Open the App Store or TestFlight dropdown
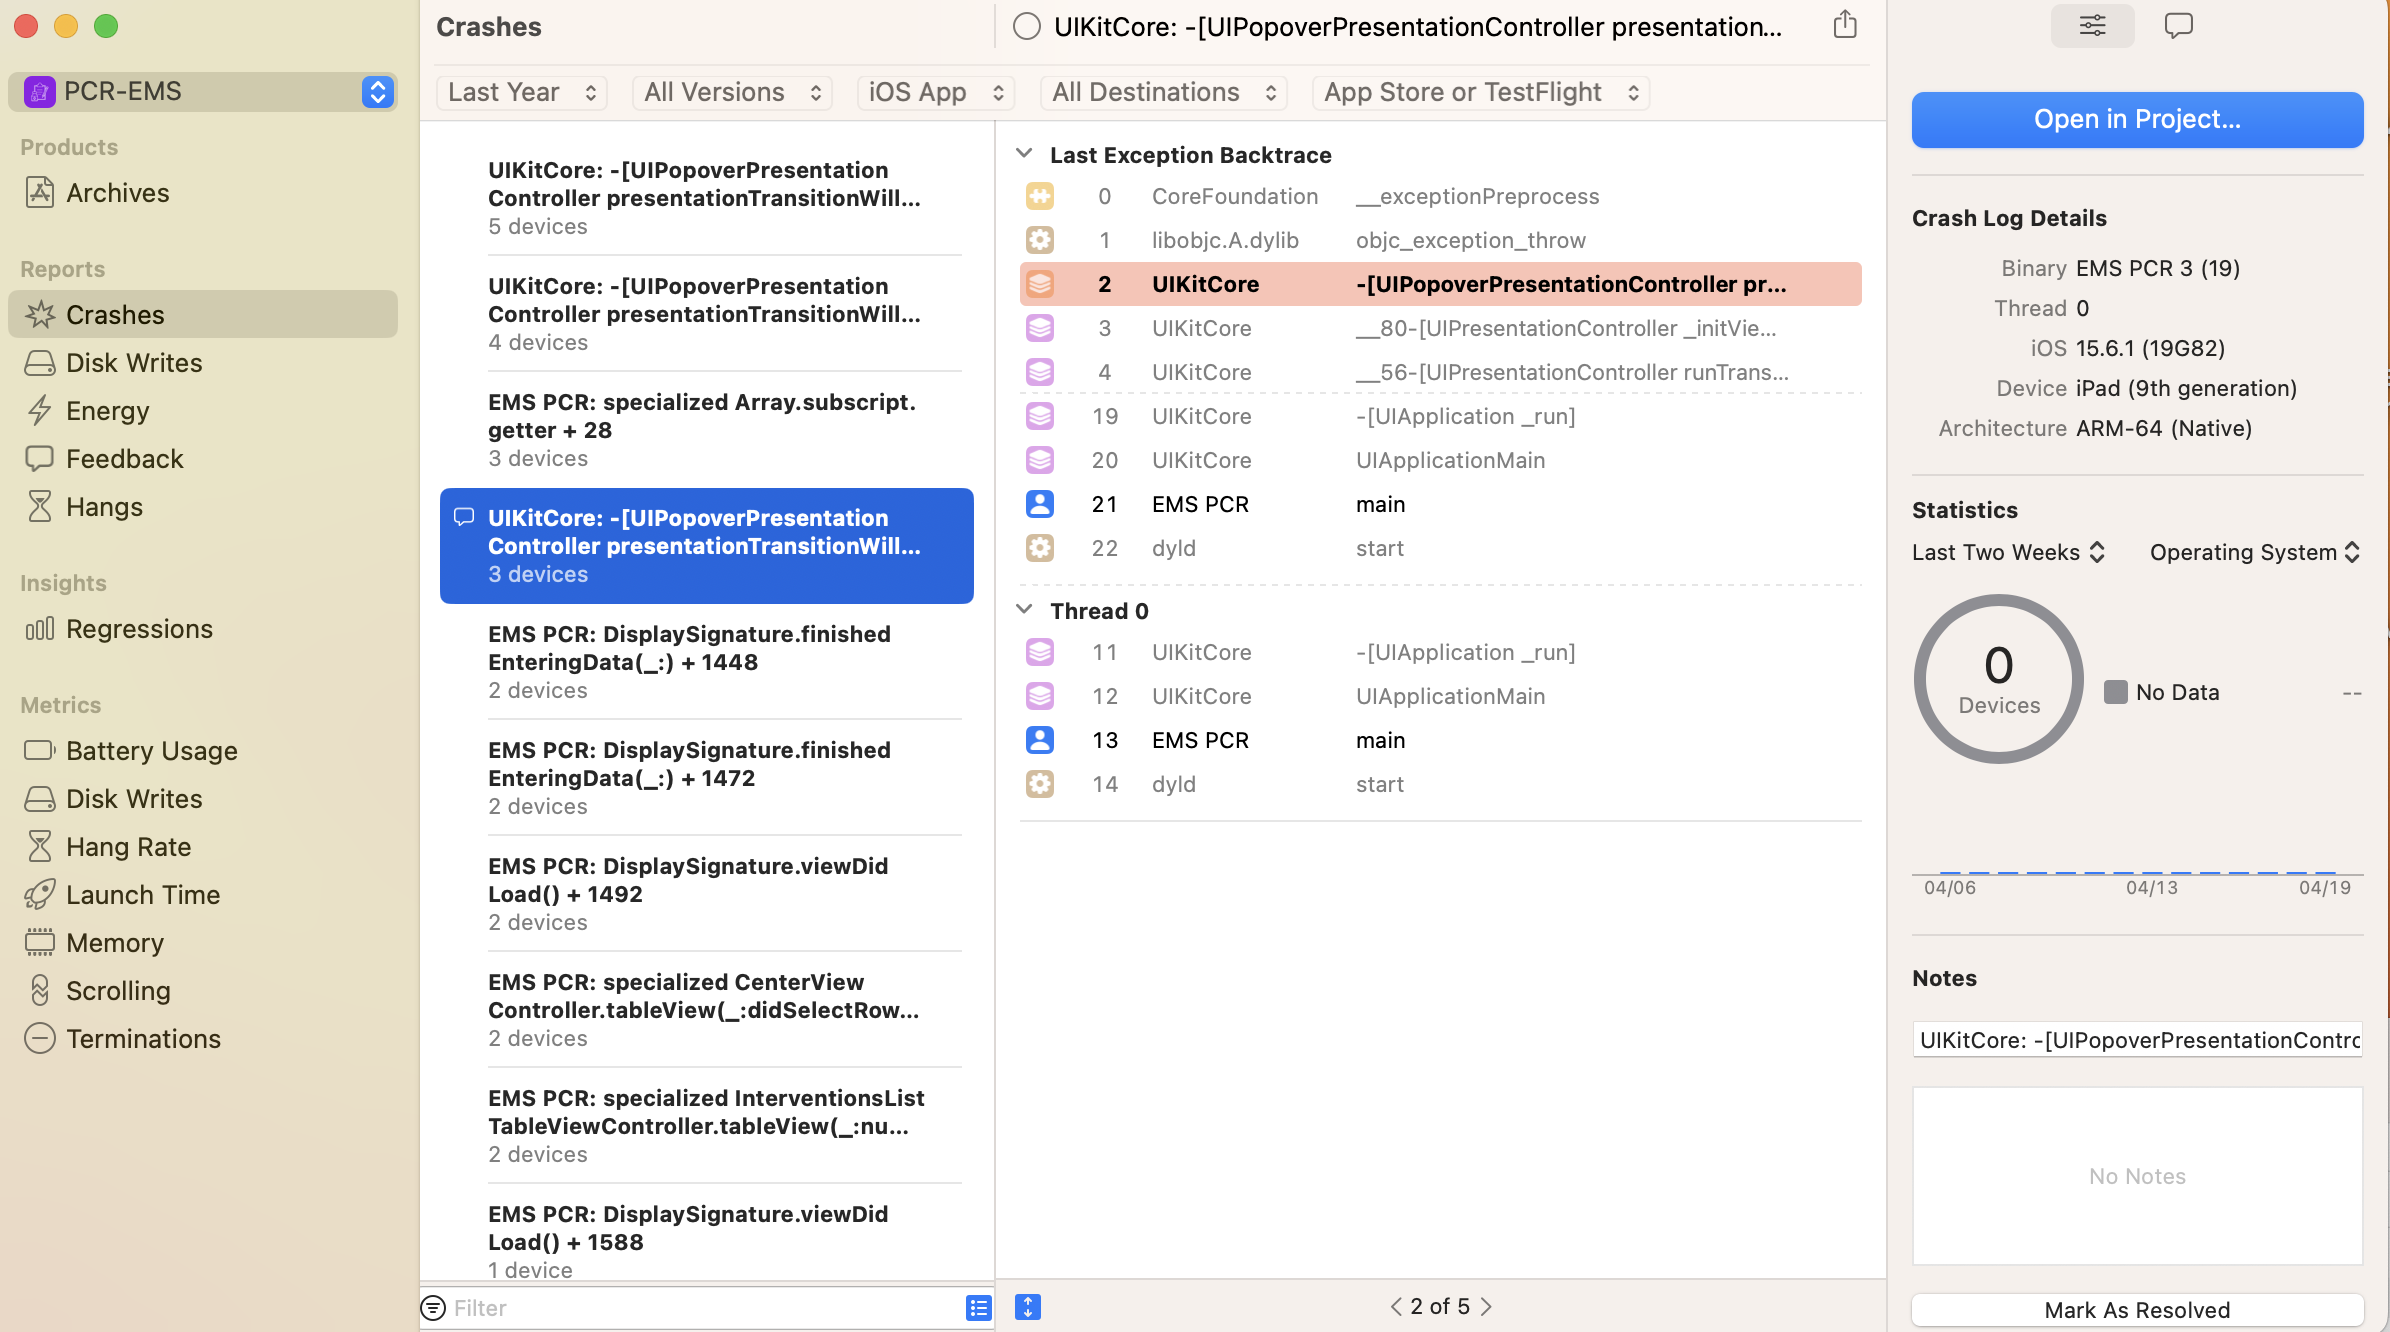 click(1480, 93)
